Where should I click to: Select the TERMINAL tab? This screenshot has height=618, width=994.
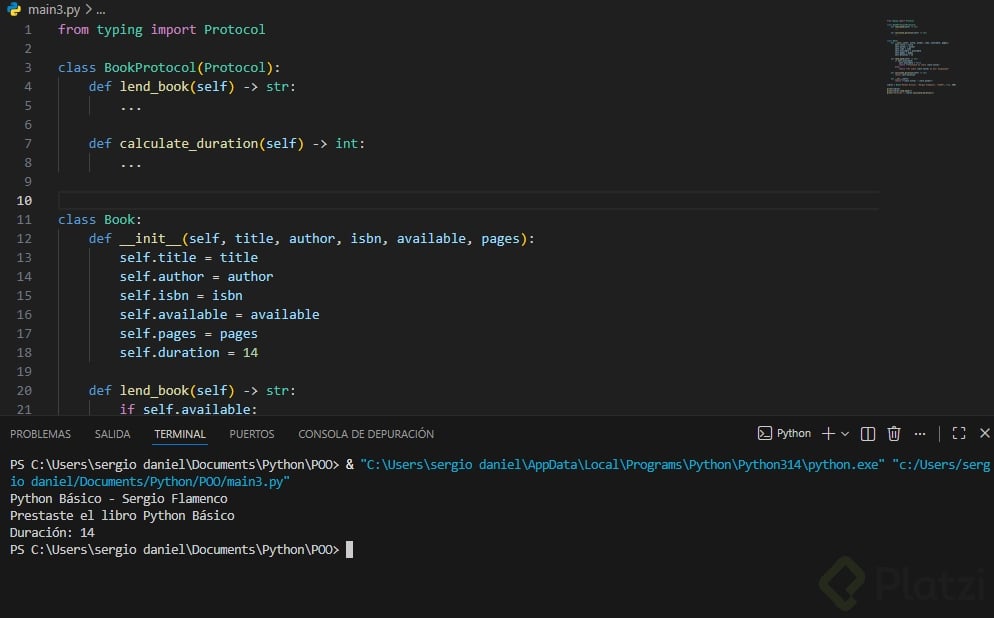click(180, 434)
